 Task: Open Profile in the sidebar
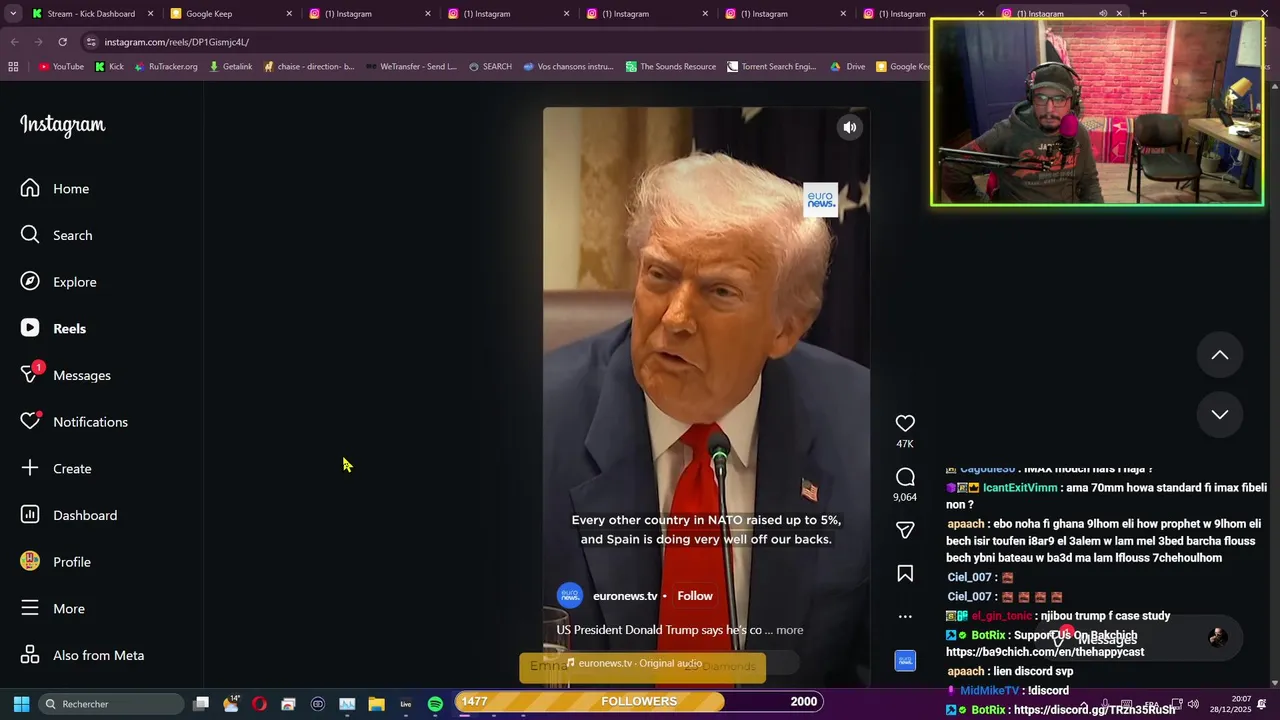click(56, 562)
